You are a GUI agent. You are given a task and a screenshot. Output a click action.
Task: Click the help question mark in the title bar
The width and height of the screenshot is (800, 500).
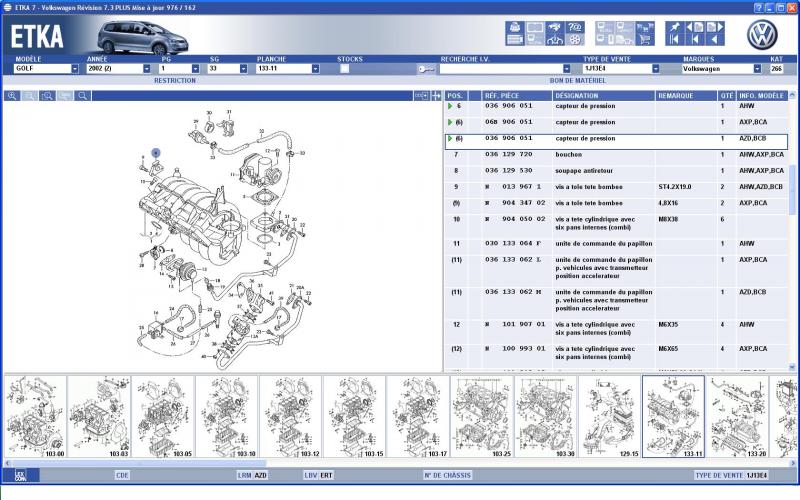pos(759,8)
